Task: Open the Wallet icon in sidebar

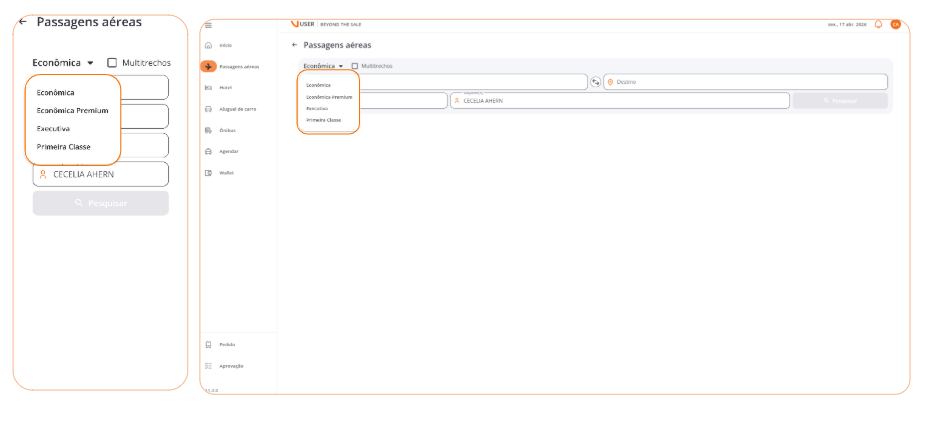Action: pyautogui.click(x=208, y=173)
